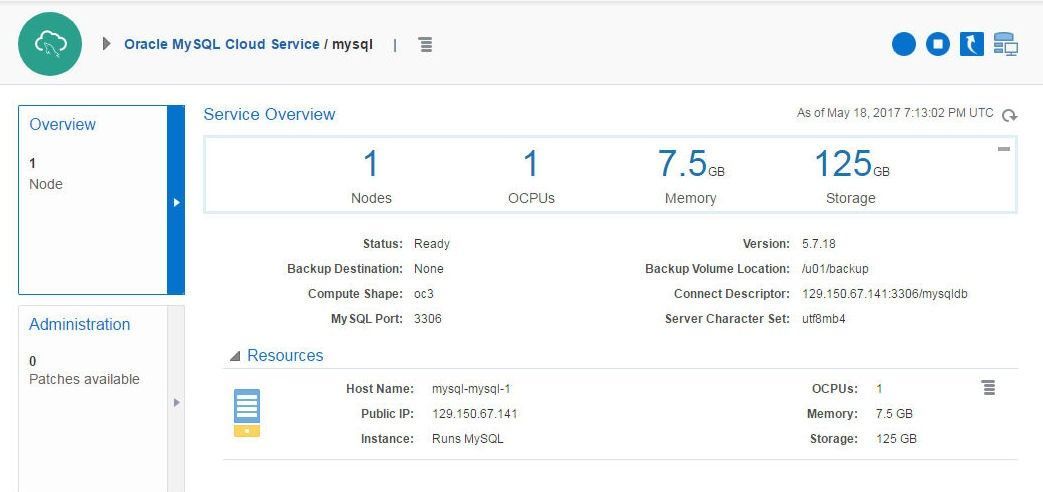
Task: Click the mysql service name in breadcrumb
Action: [x=353, y=45]
